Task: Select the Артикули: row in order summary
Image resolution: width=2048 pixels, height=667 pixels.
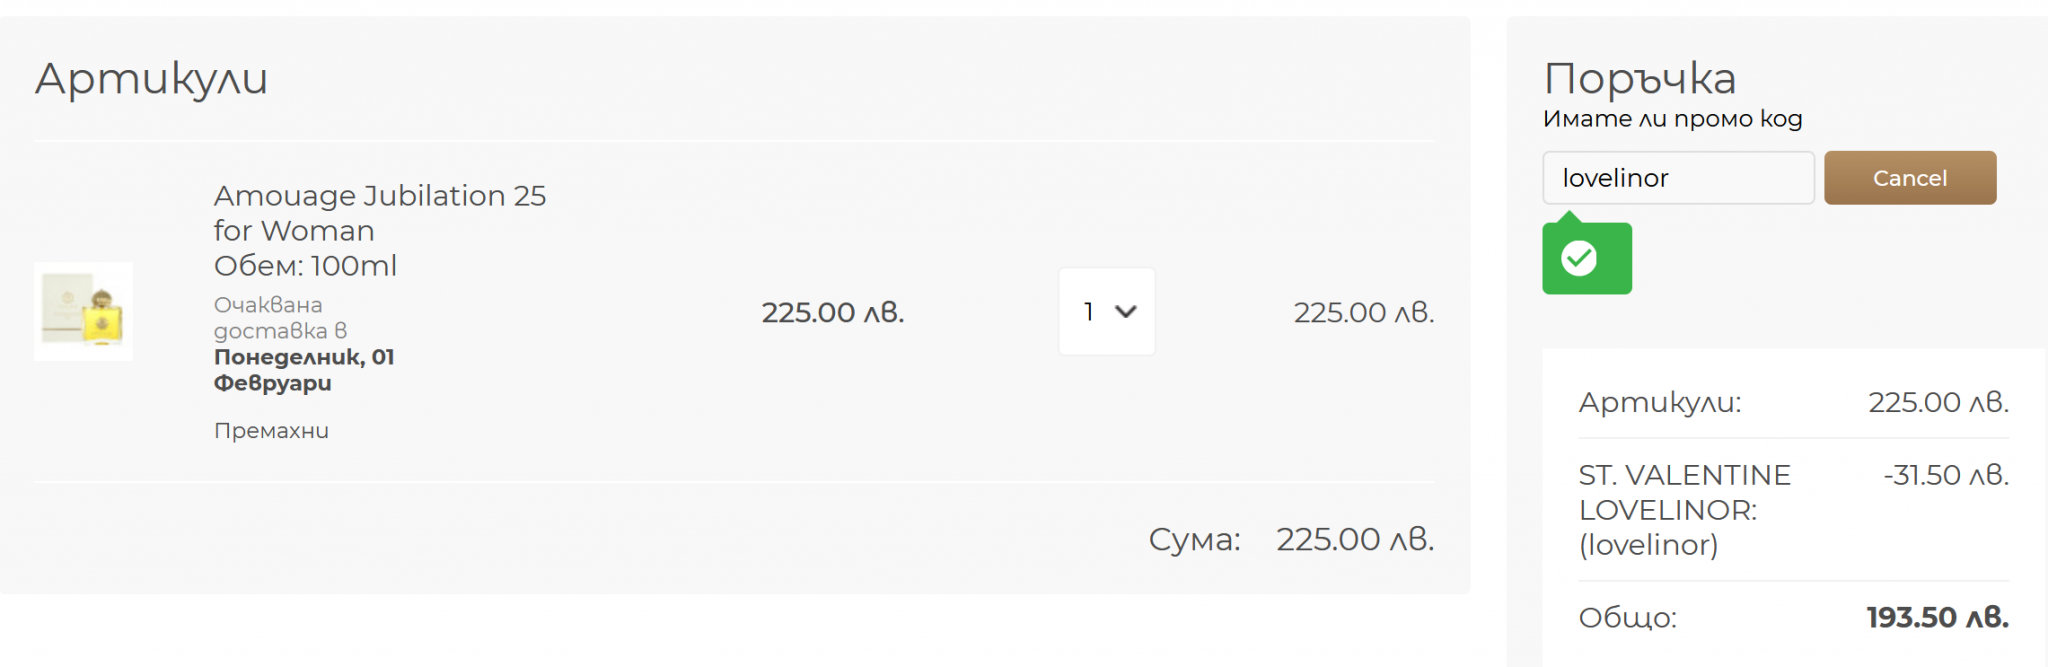Action: tap(1660, 403)
